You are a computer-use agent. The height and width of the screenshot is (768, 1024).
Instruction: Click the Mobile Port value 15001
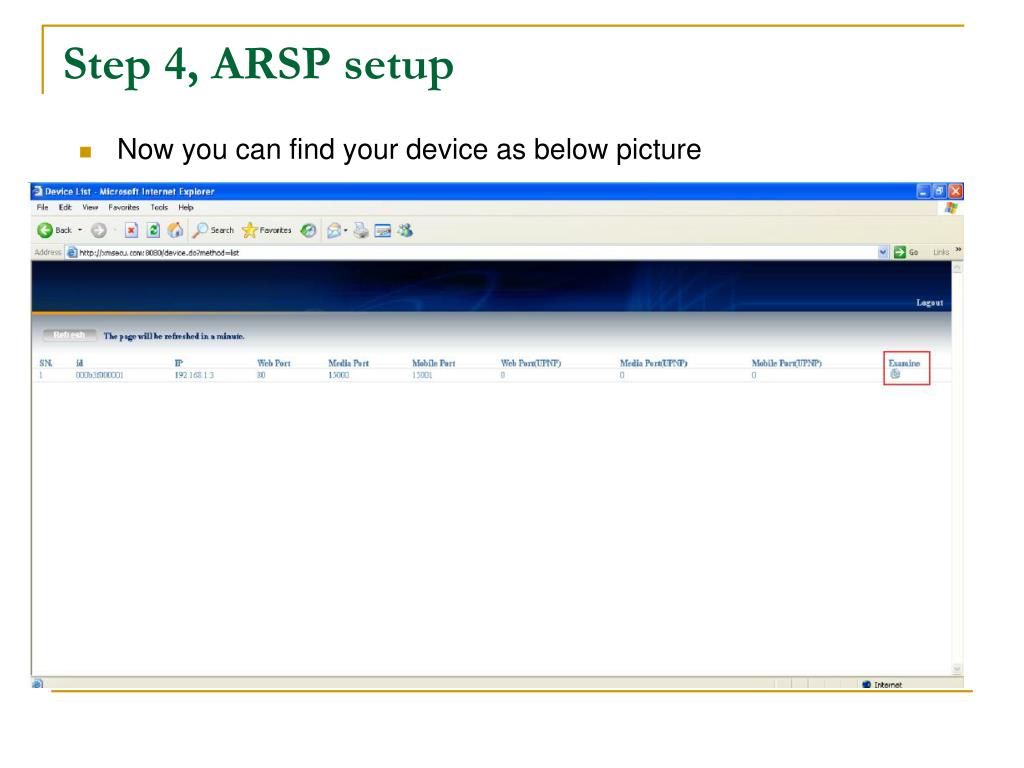422,376
